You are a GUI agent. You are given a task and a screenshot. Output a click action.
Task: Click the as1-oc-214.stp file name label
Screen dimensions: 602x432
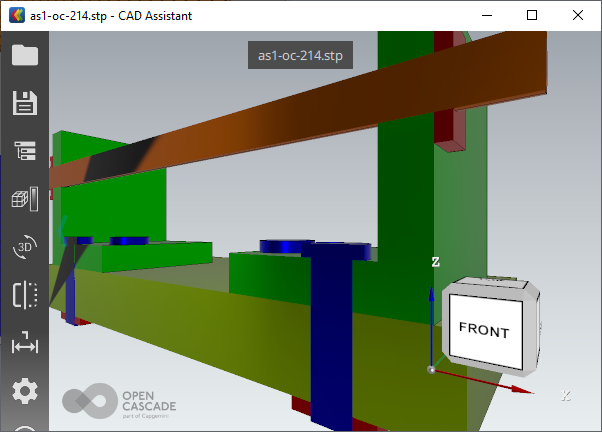[300, 55]
